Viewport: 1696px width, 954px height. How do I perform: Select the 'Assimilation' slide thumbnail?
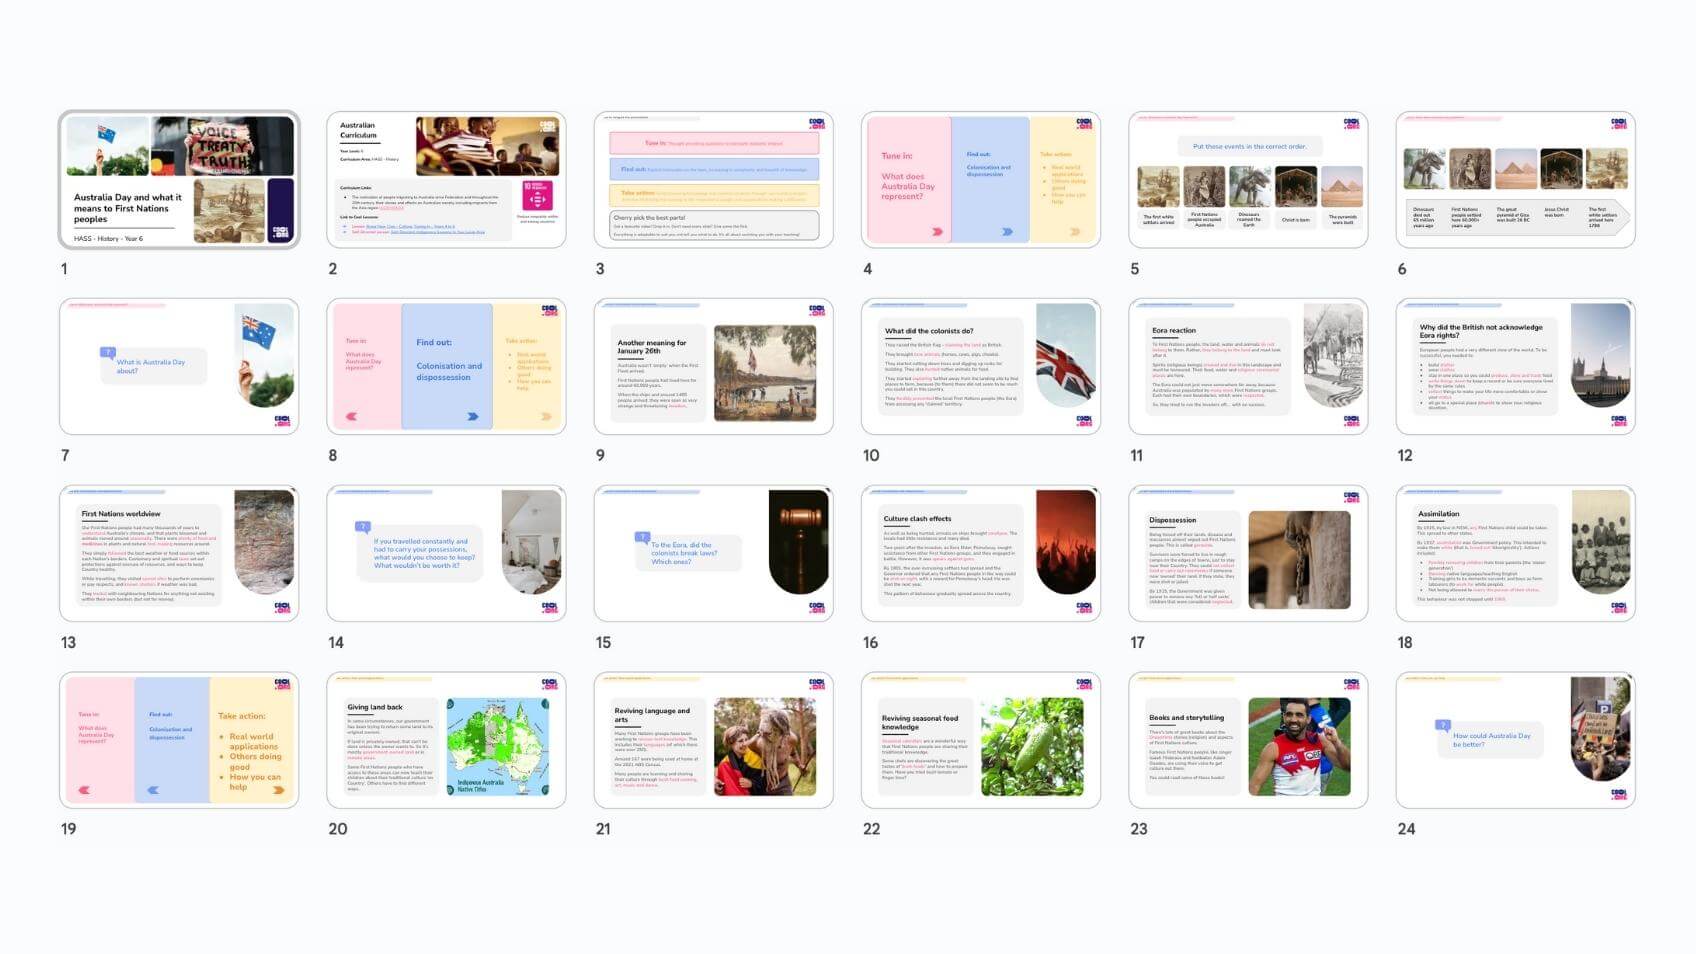click(1515, 554)
